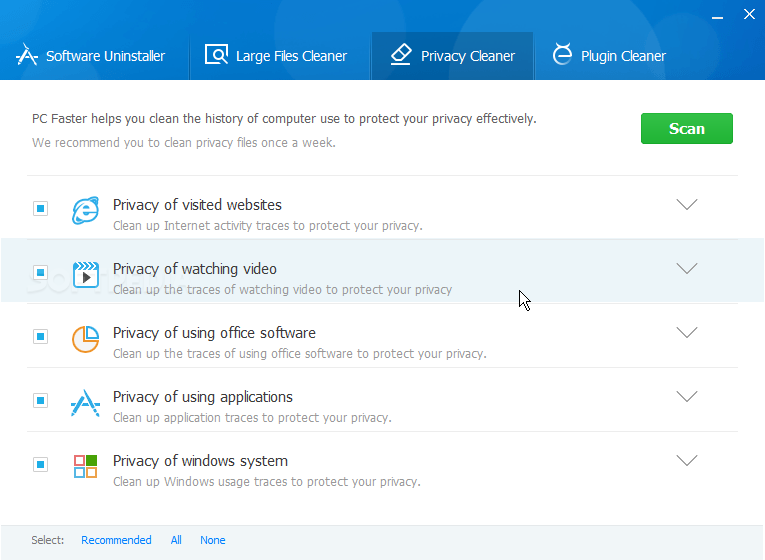This screenshot has width=765, height=560.
Task: Select the Recommended link
Action: 116,540
